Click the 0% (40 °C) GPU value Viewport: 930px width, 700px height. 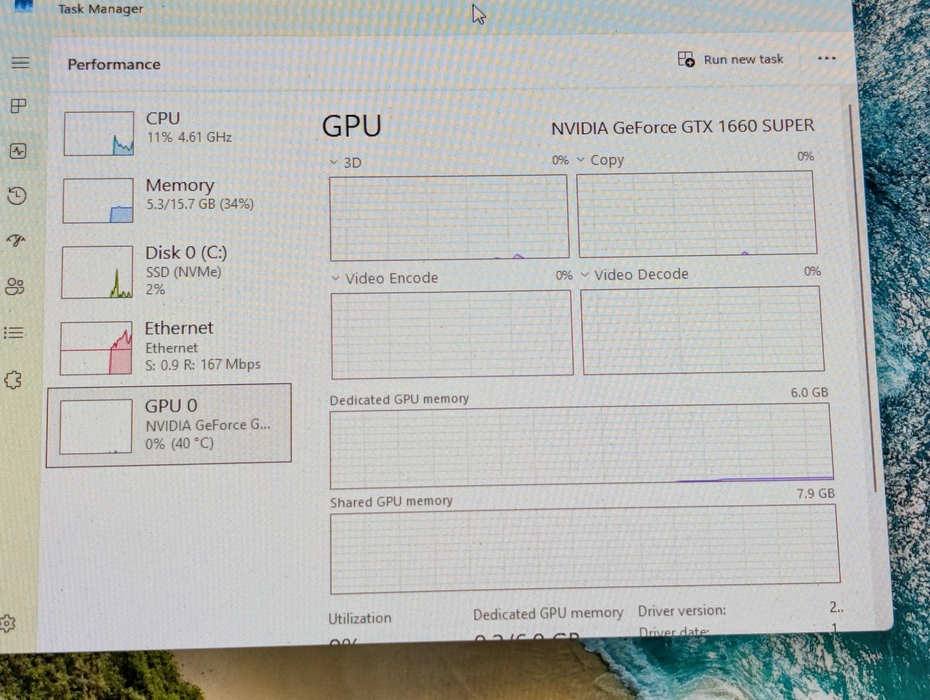pos(180,443)
